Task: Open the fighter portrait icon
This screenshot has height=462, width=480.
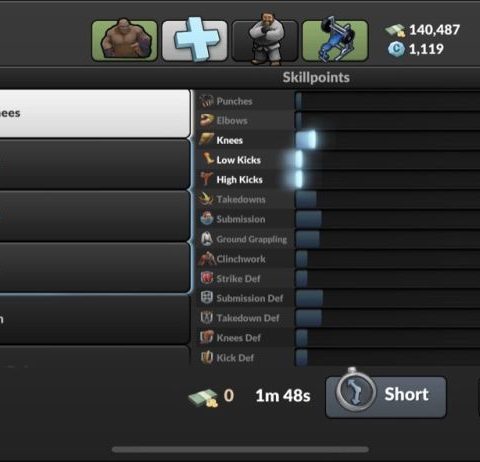Action: (124, 40)
